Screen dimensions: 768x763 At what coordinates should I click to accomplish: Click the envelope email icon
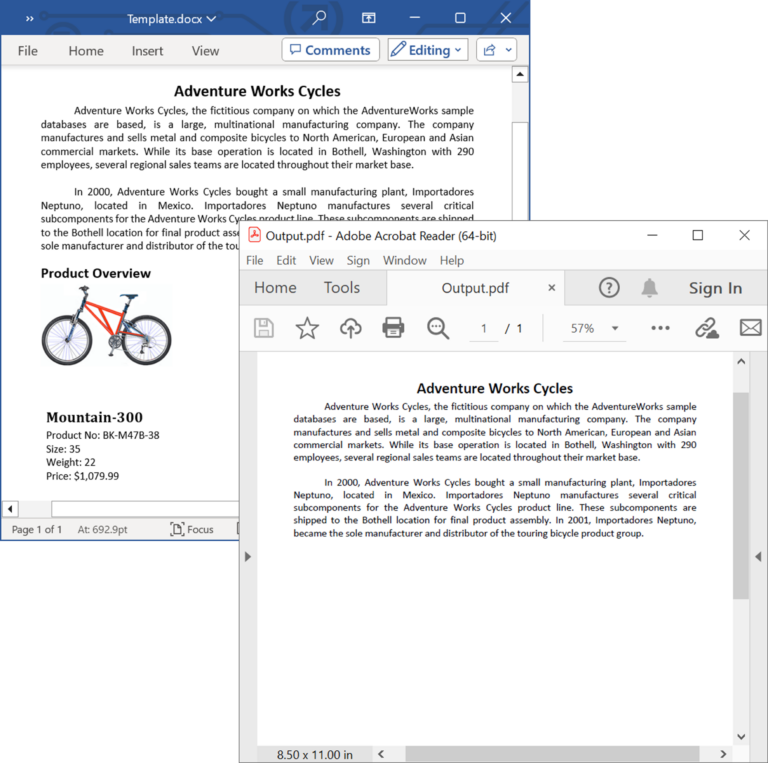coord(750,328)
